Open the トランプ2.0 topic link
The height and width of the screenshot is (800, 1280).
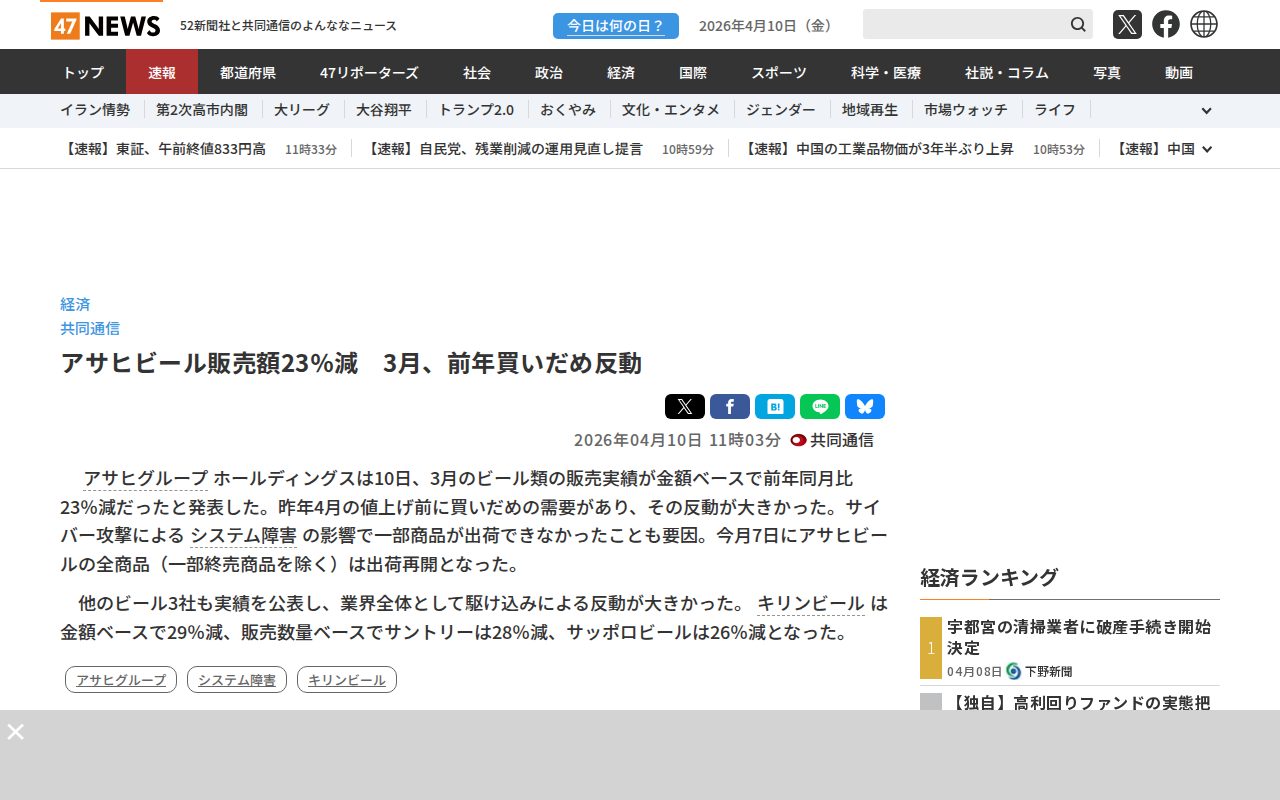click(476, 110)
